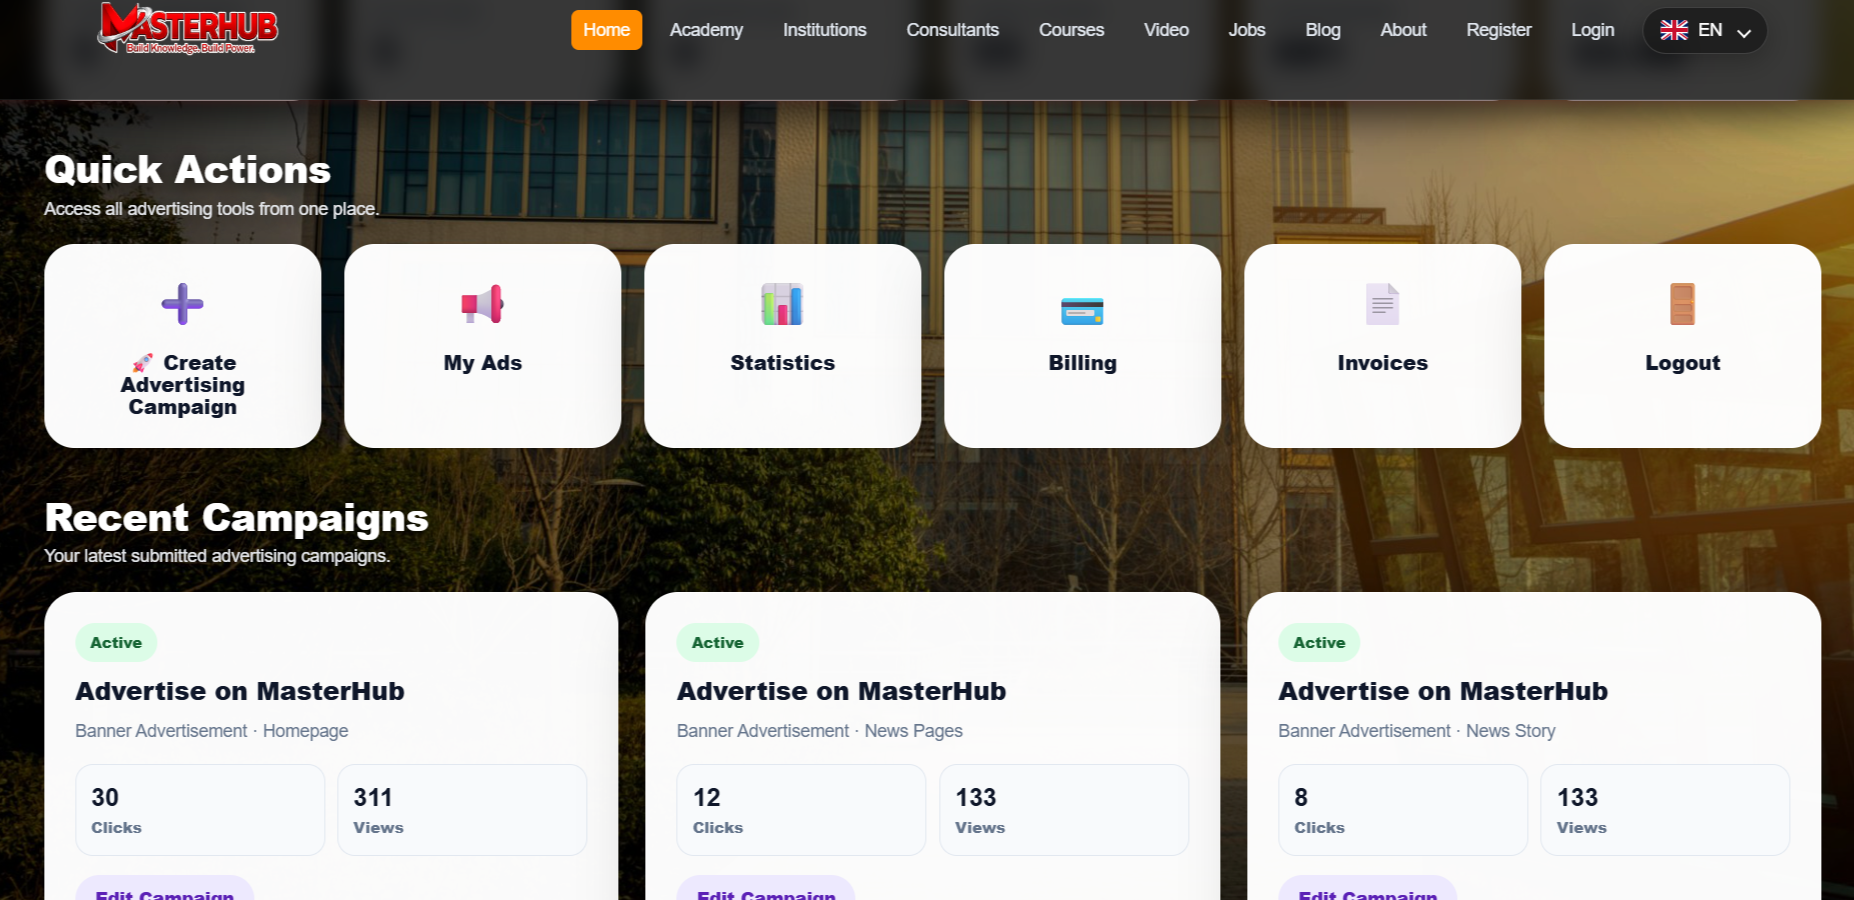The width and height of the screenshot is (1854, 900).
Task: Navigate to Jobs
Action: click(x=1247, y=30)
